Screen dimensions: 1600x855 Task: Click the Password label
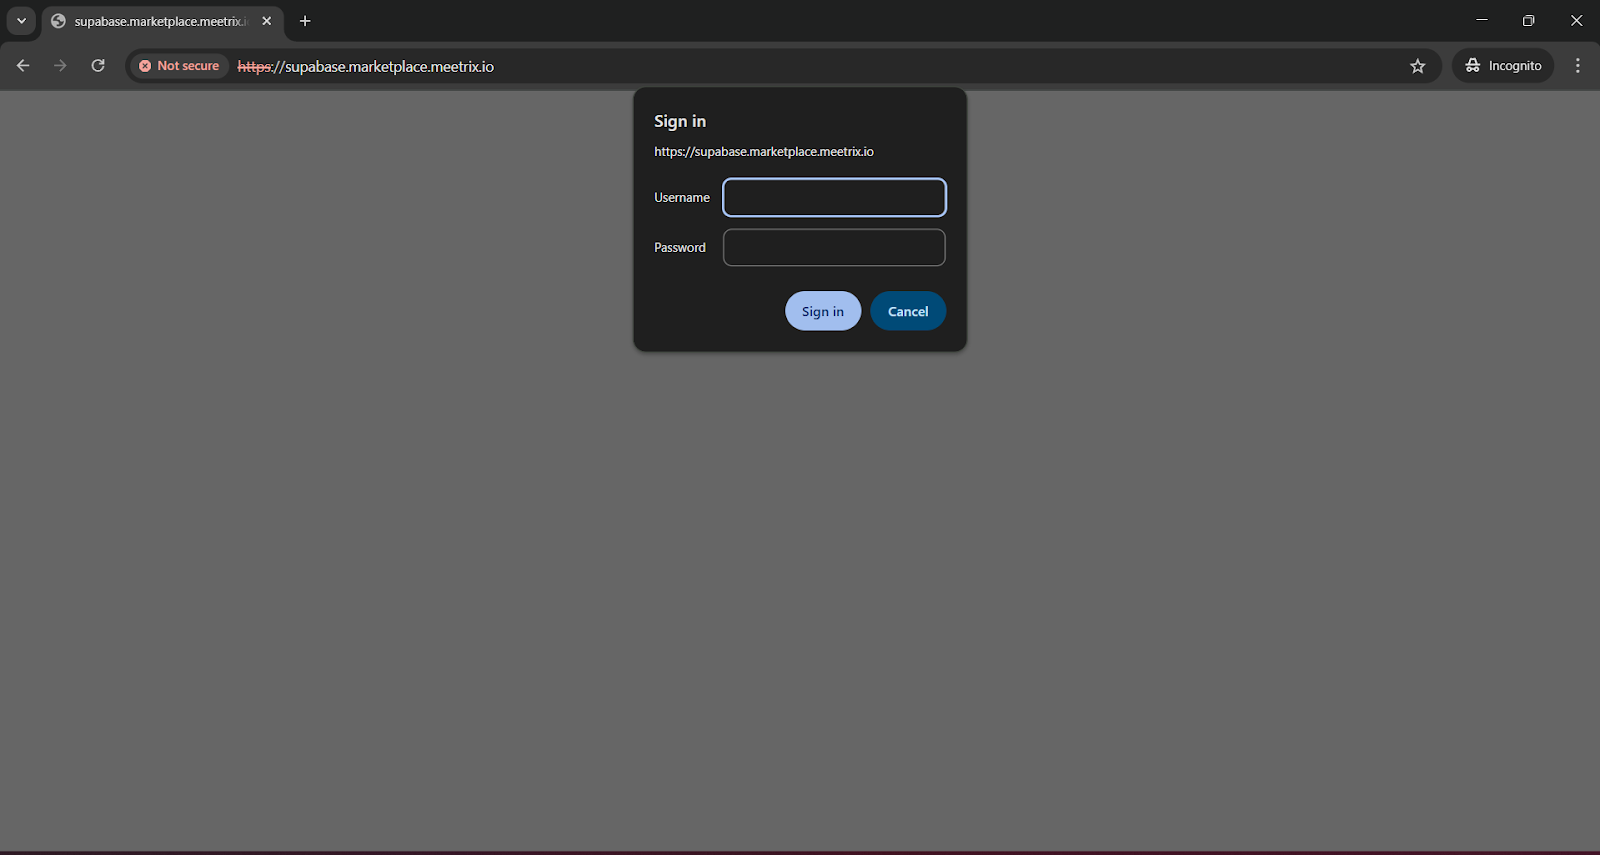[680, 248]
